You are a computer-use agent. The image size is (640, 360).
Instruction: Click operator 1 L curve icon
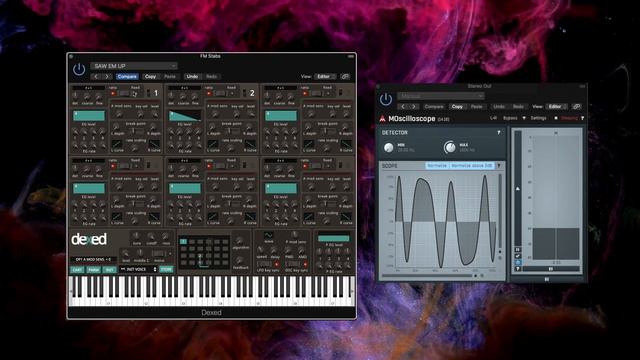(x=117, y=144)
